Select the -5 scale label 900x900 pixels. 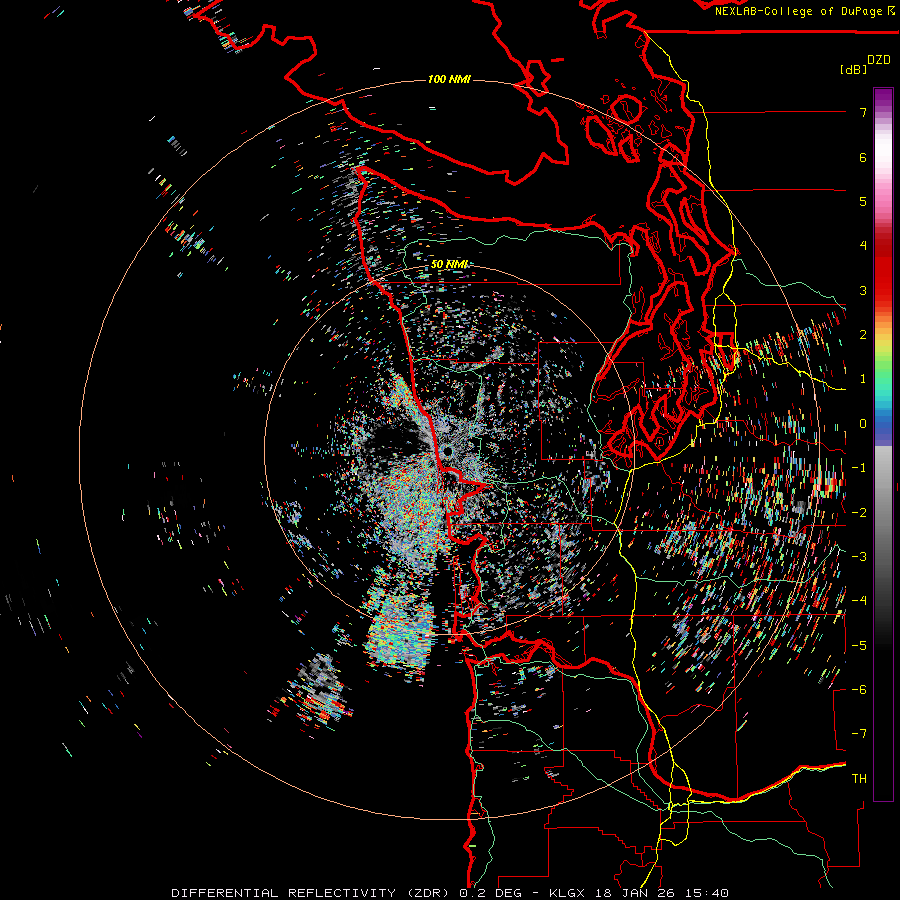pos(859,646)
